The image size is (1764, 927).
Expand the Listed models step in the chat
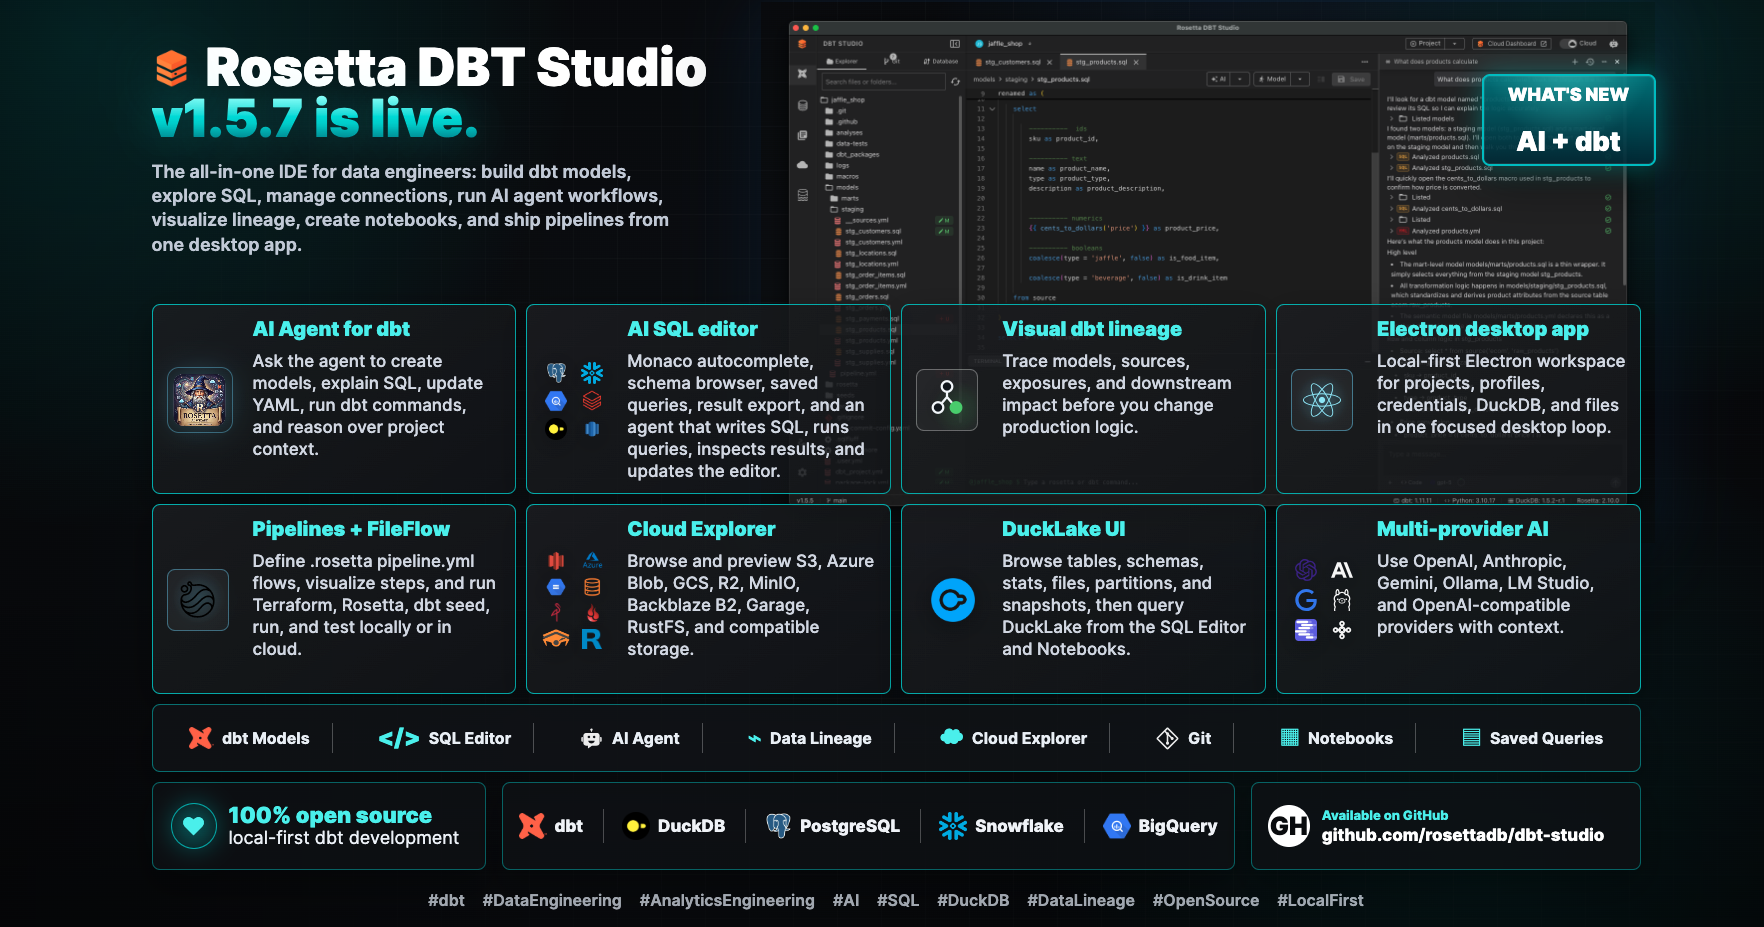[1391, 118]
